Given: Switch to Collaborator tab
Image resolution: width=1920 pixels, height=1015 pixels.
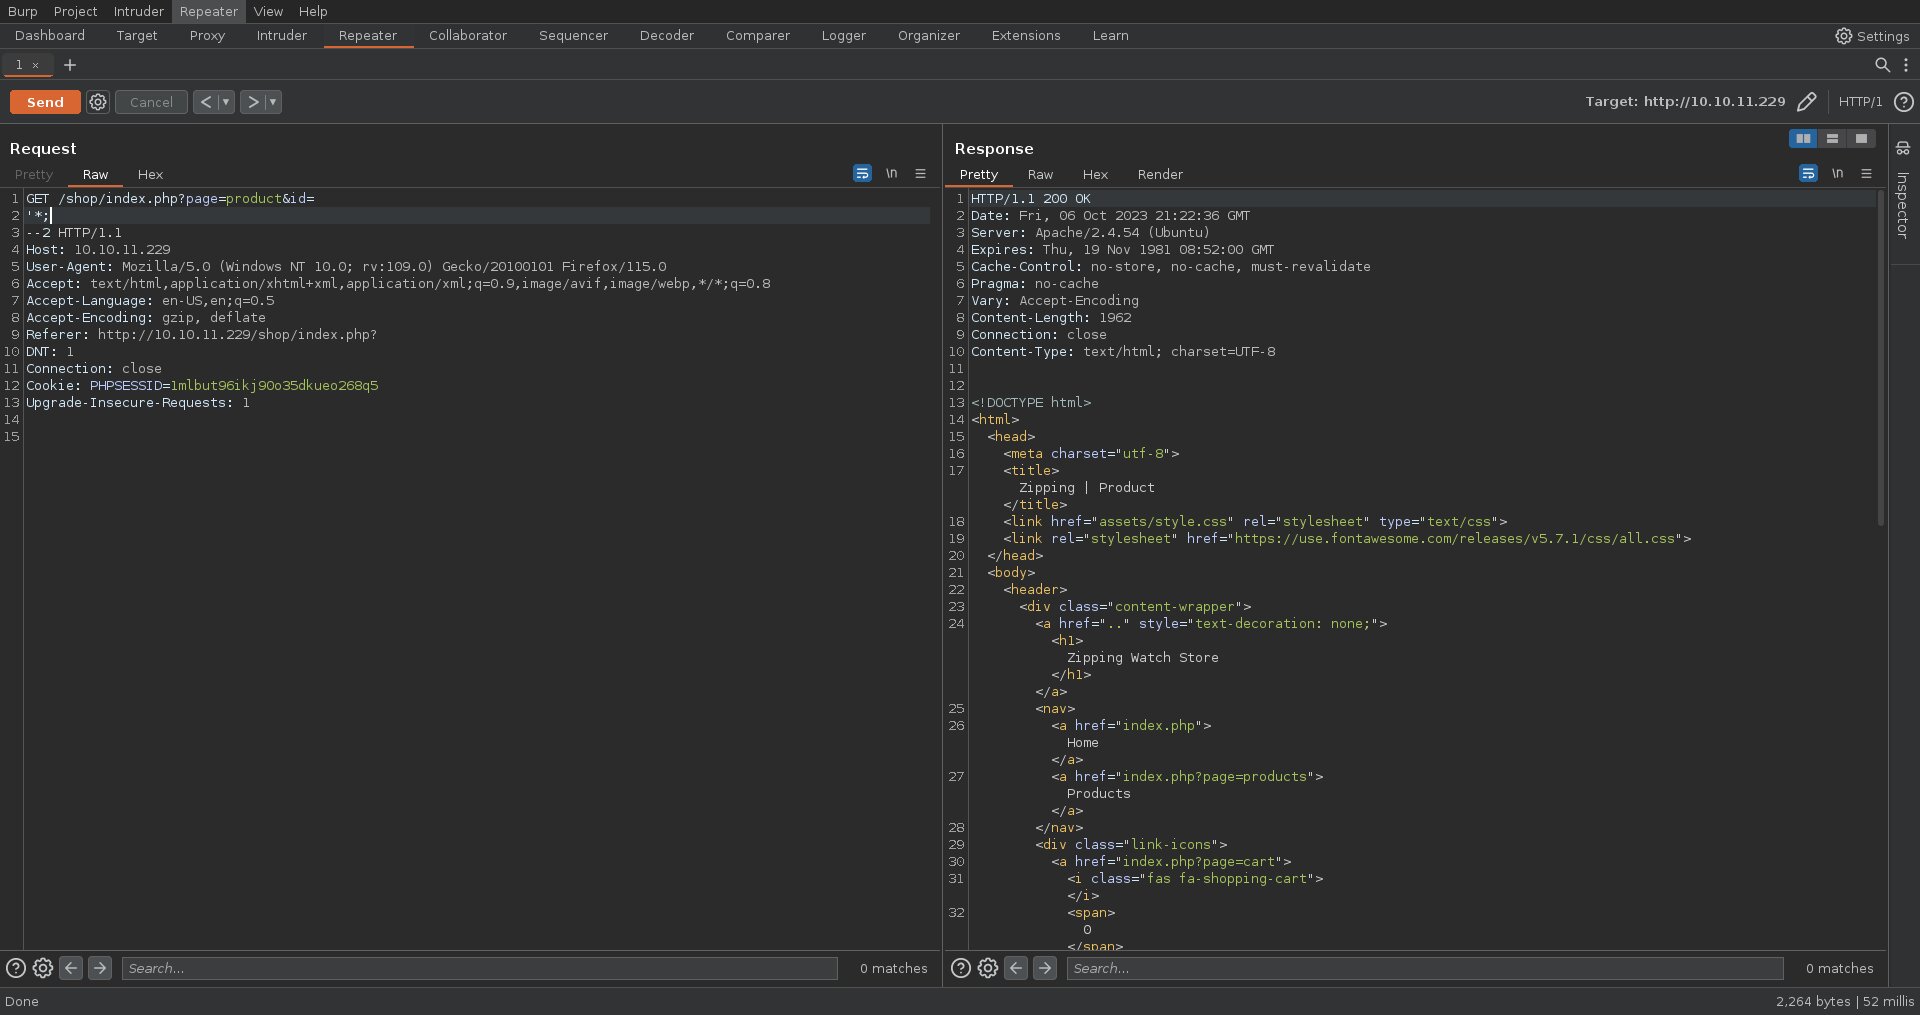Looking at the screenshot, I should click(468, 36).
